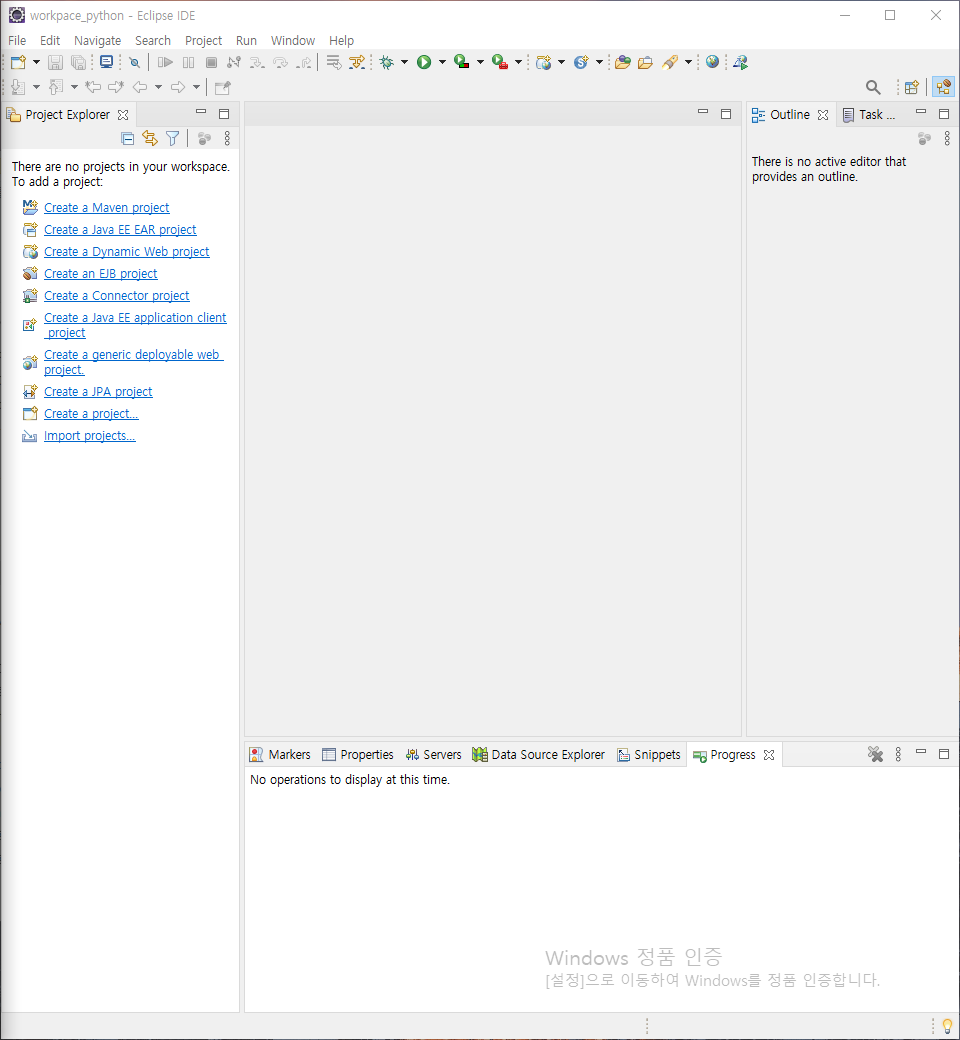This screenshot has height=1040, width=960.
Task: Click the Open Perspective icon
Action: tap(912, 87)
